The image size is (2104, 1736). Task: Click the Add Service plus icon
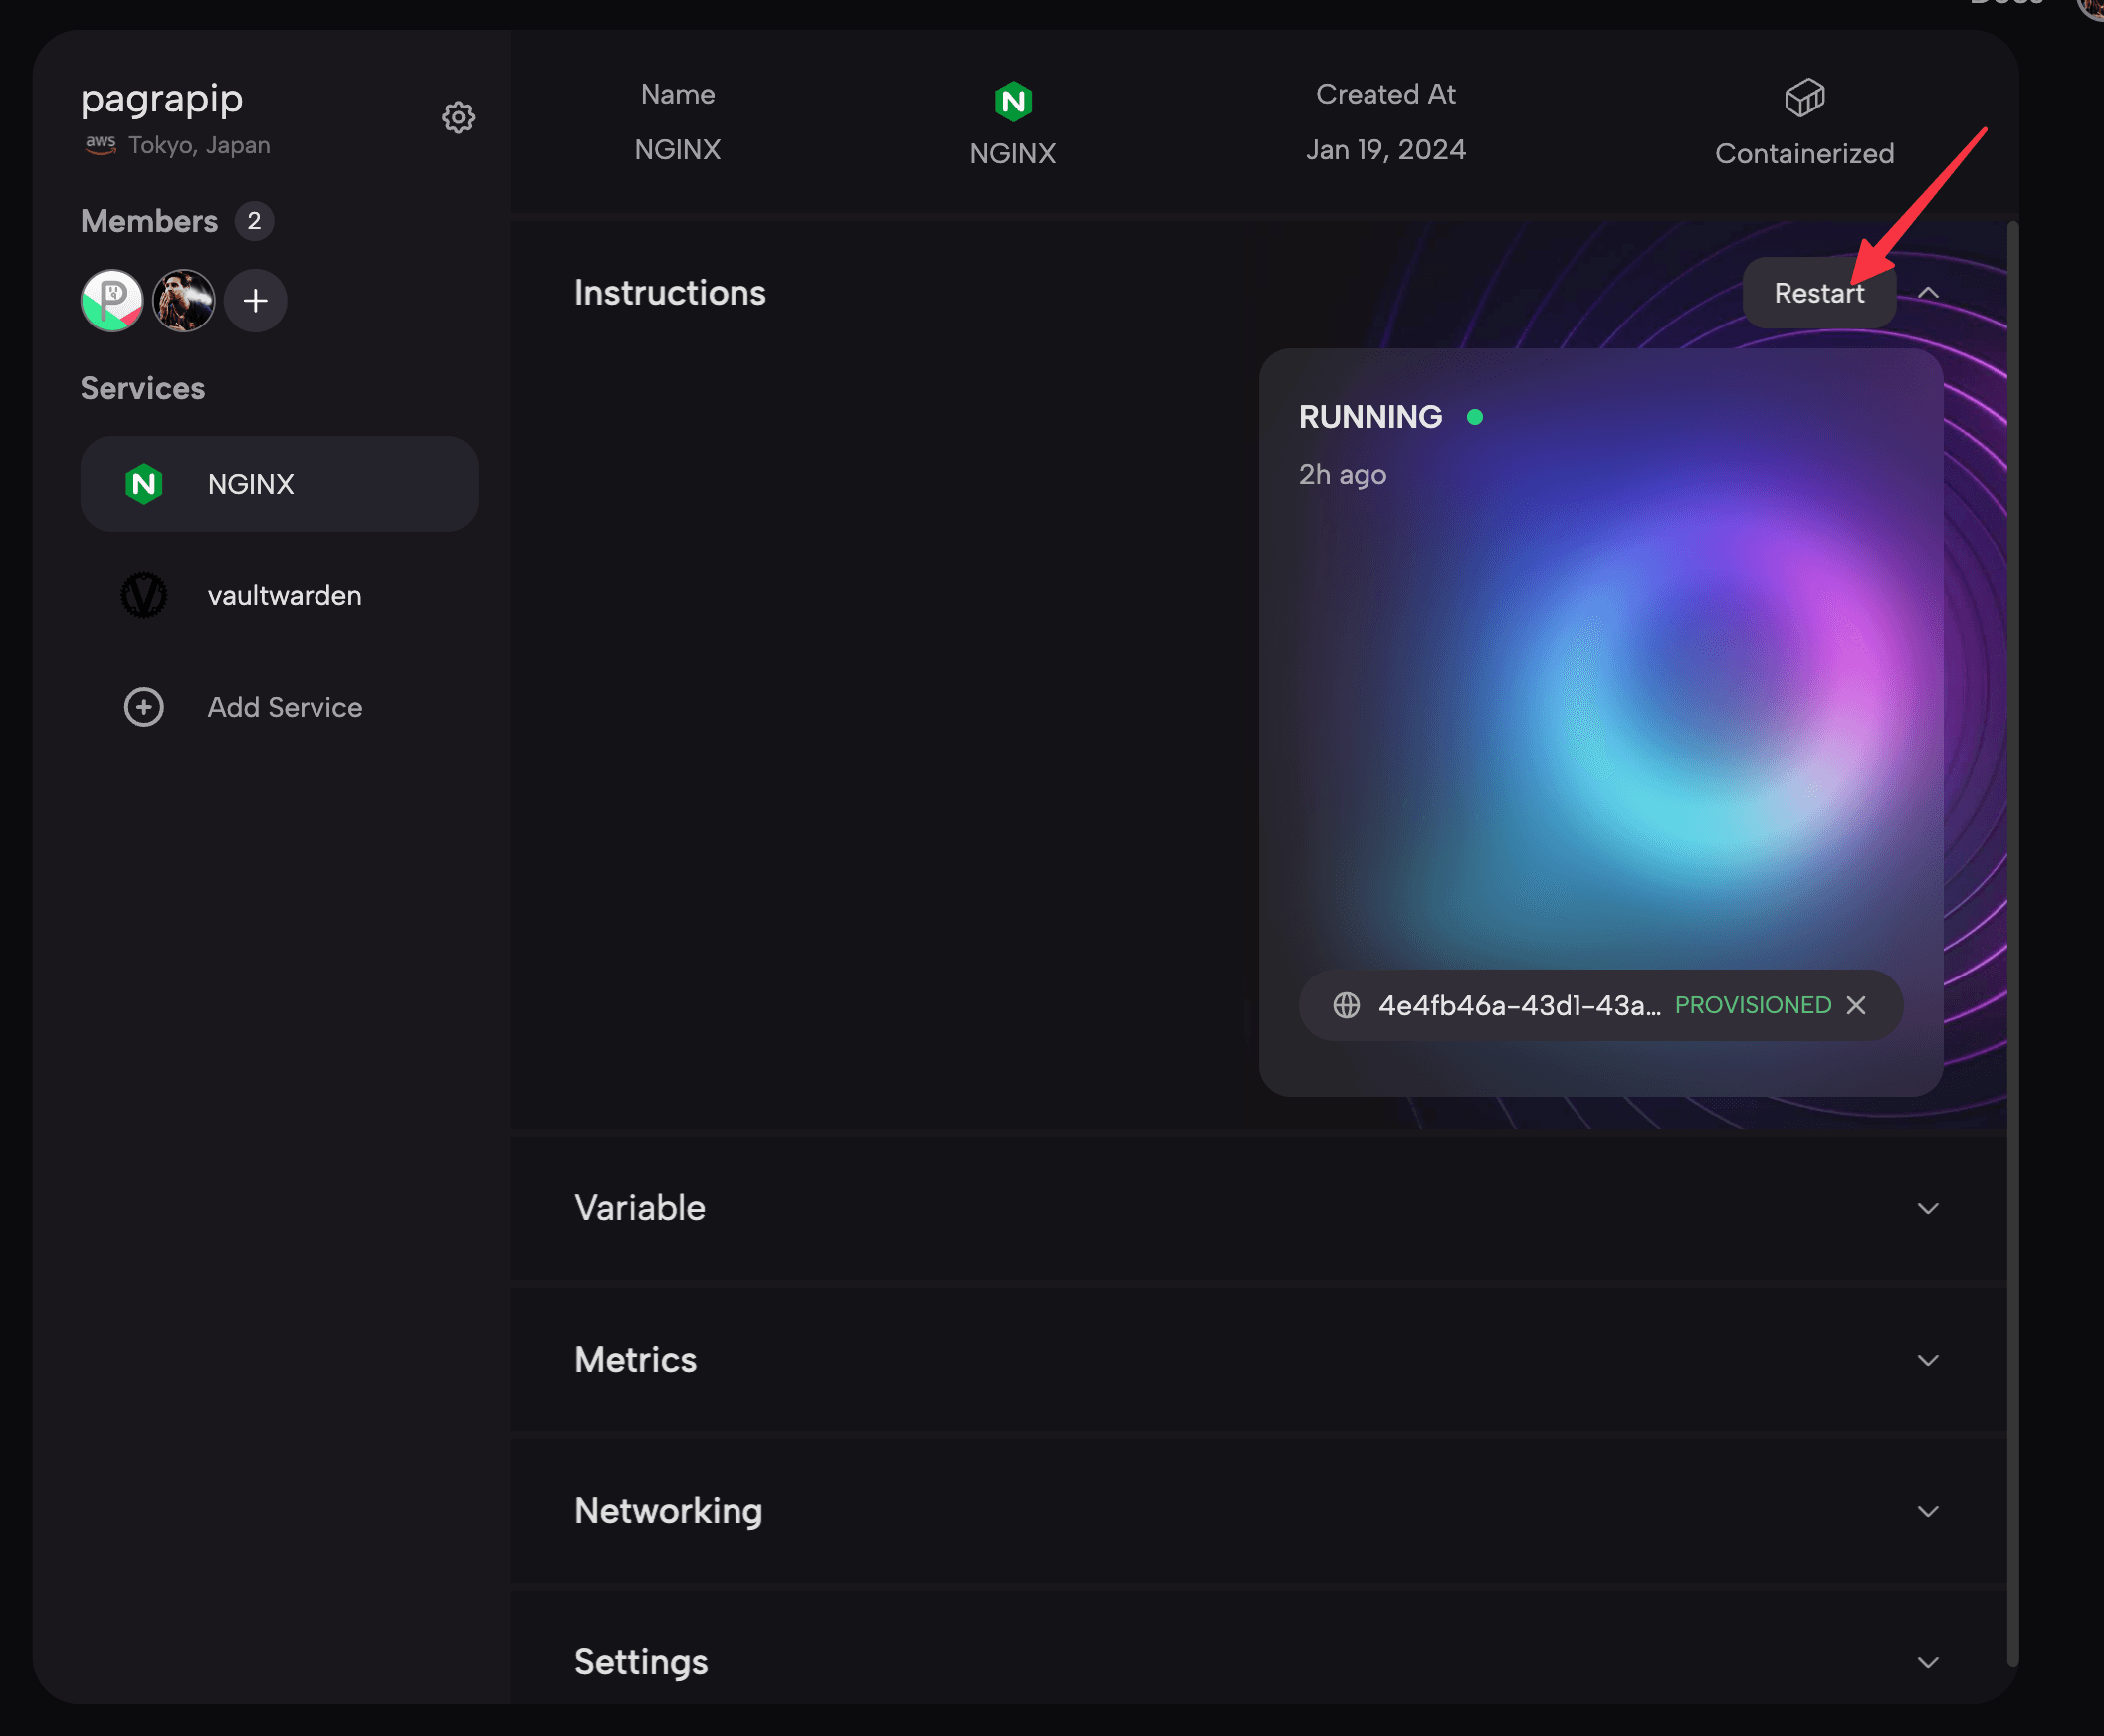pos(141,708)
